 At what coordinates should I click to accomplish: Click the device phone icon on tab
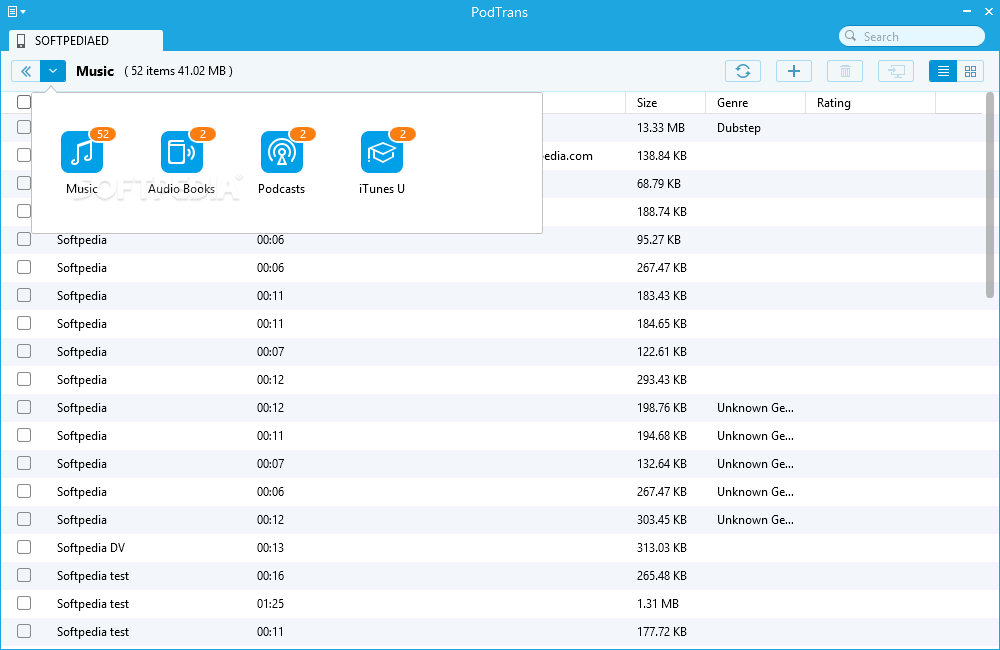point(21,41)
